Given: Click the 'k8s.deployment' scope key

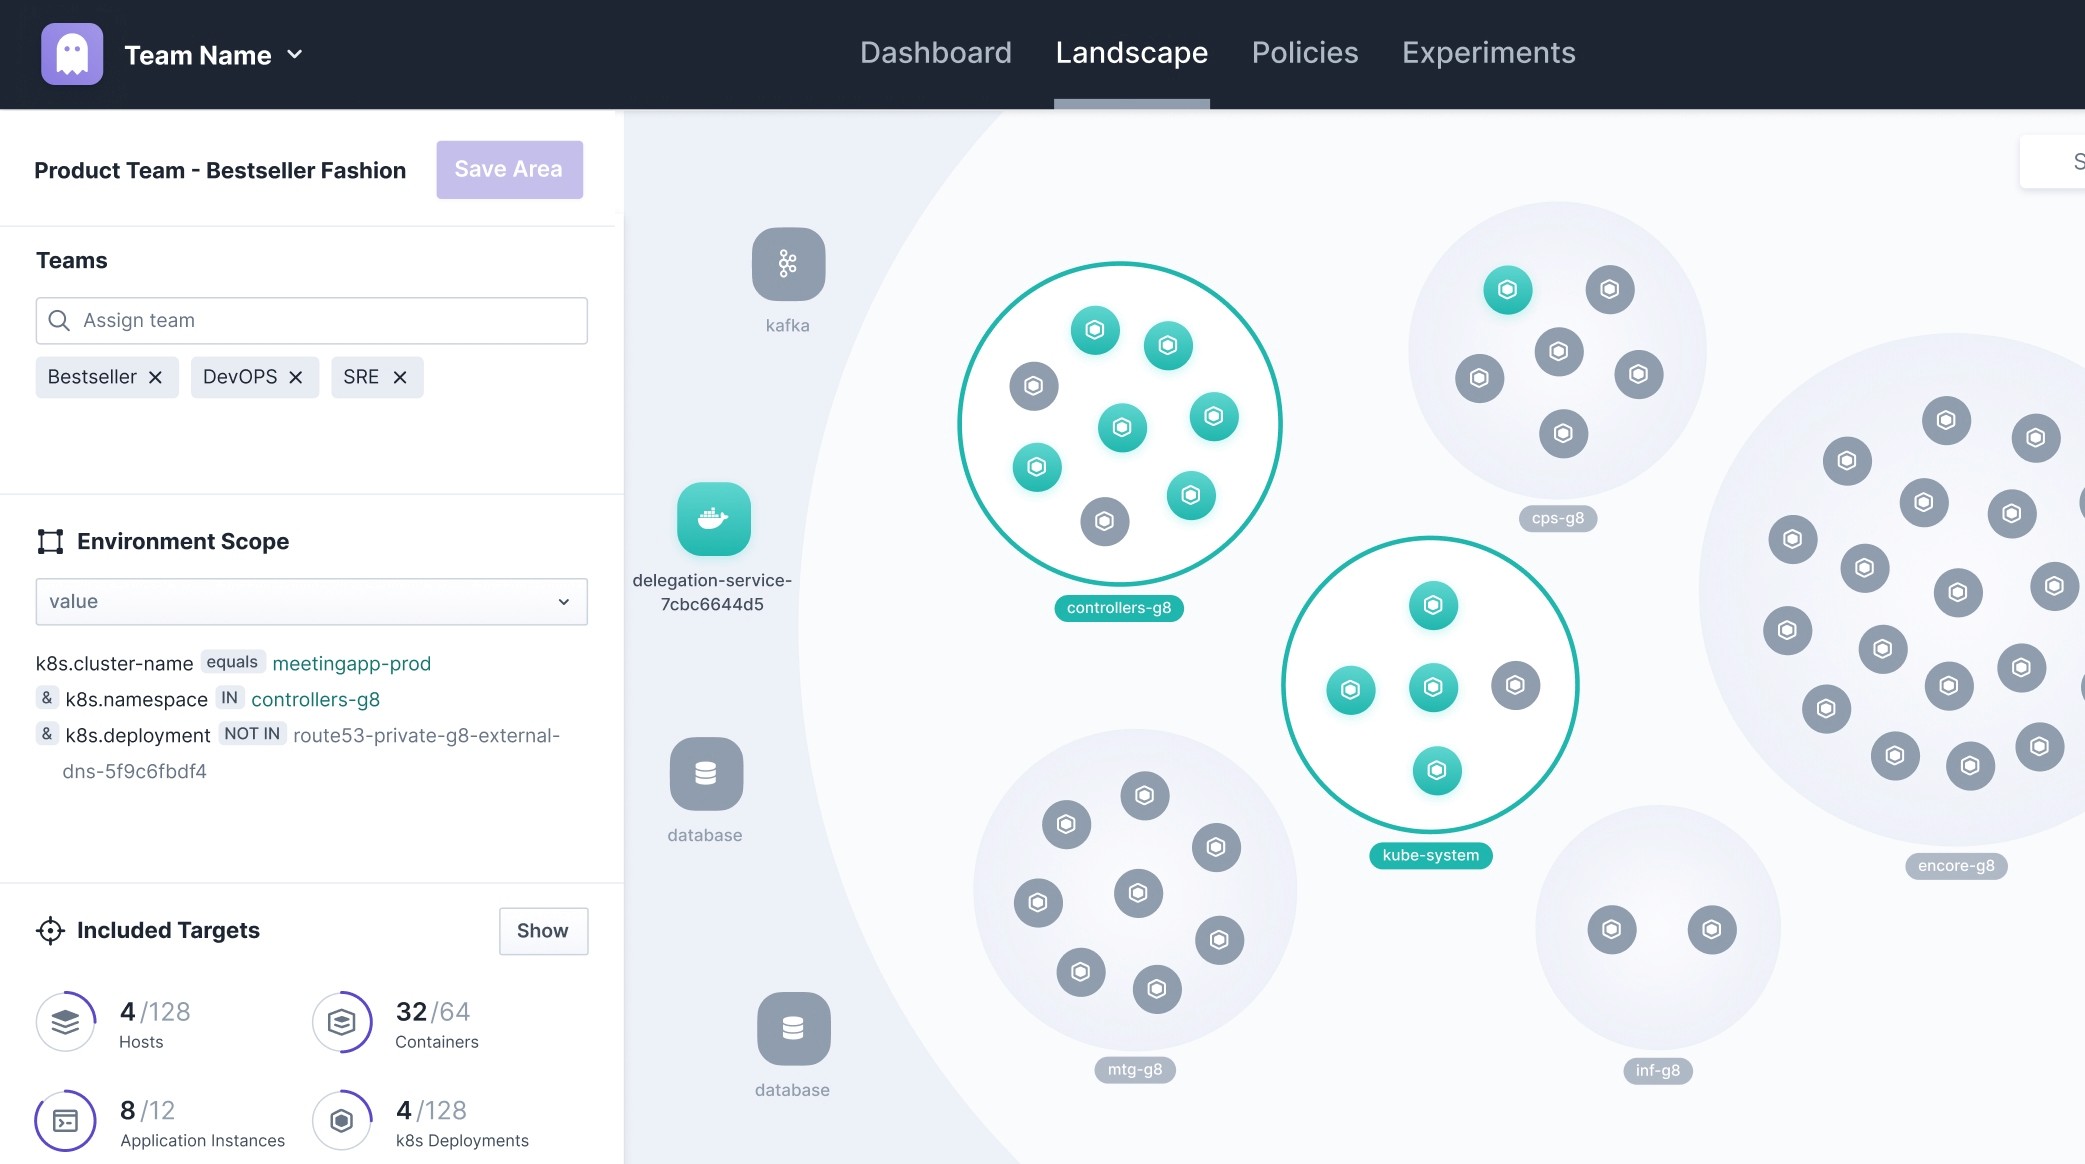Looking at the screenshot, I should pos(138,735).
